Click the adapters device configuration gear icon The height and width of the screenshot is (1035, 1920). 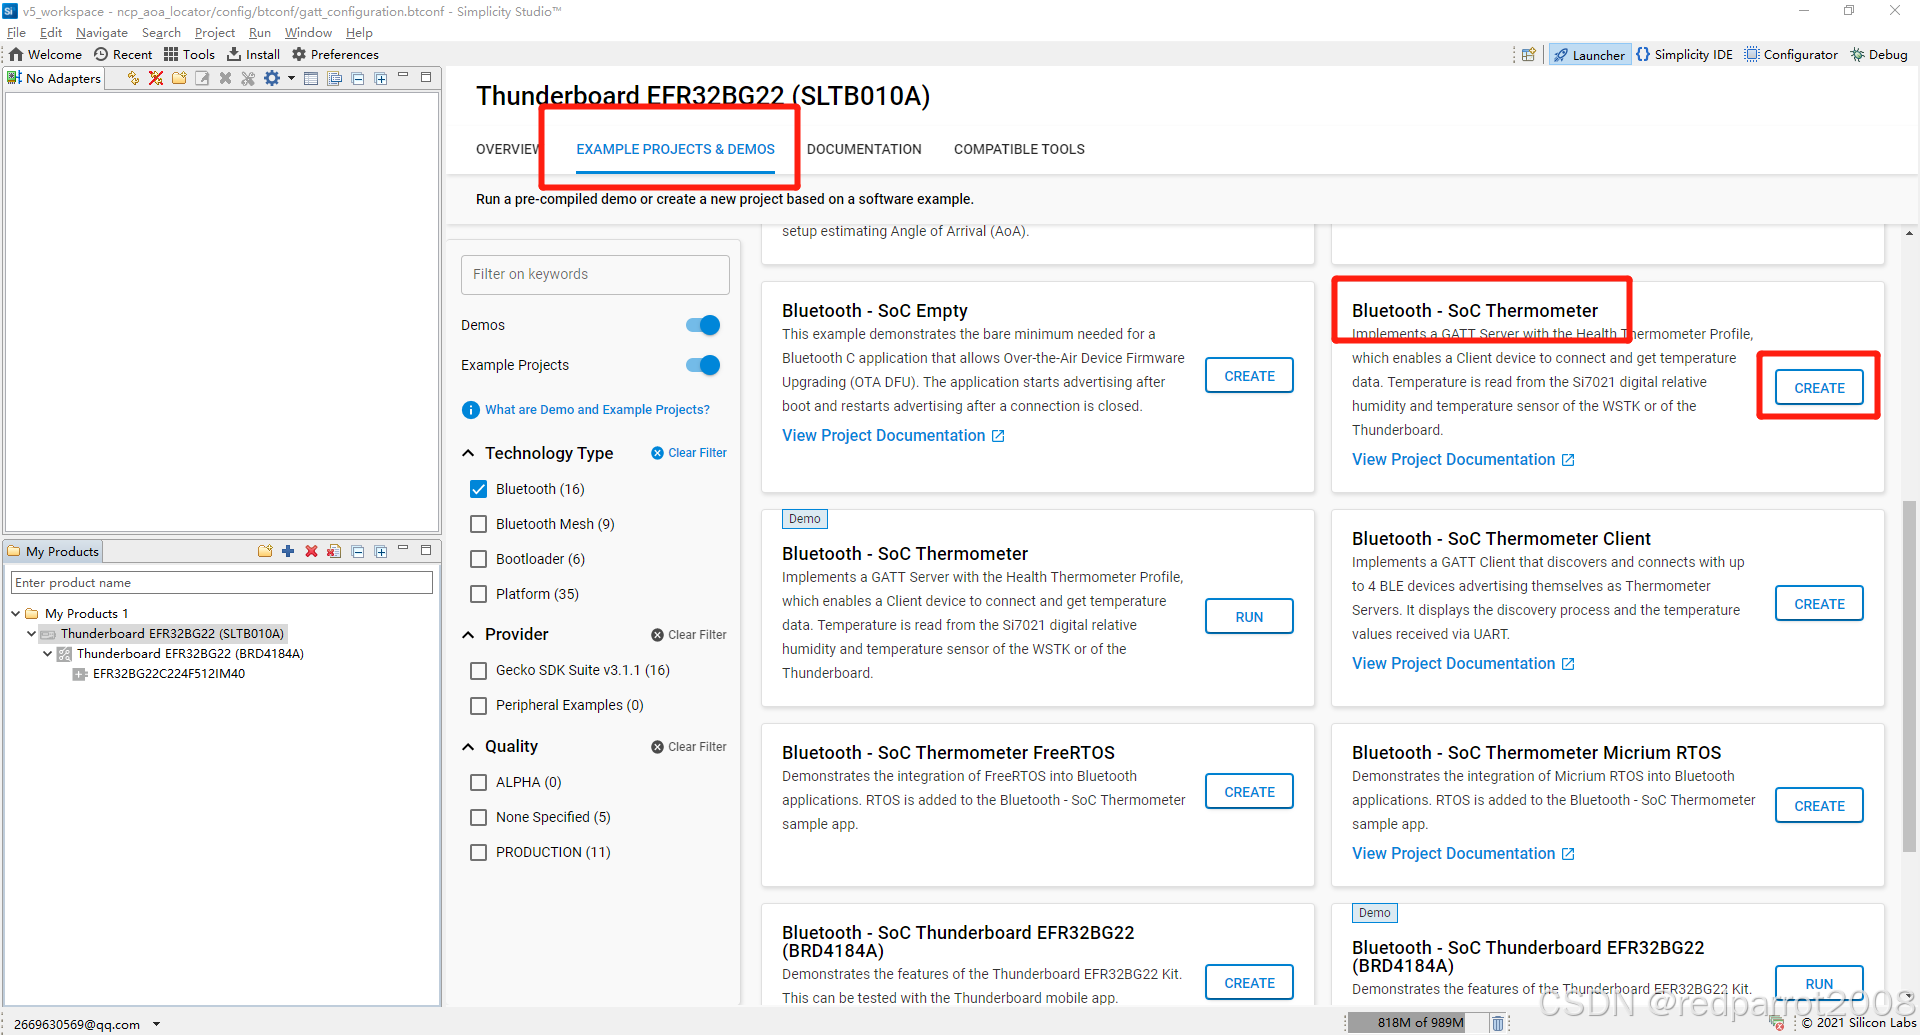[x=271, y=78]
